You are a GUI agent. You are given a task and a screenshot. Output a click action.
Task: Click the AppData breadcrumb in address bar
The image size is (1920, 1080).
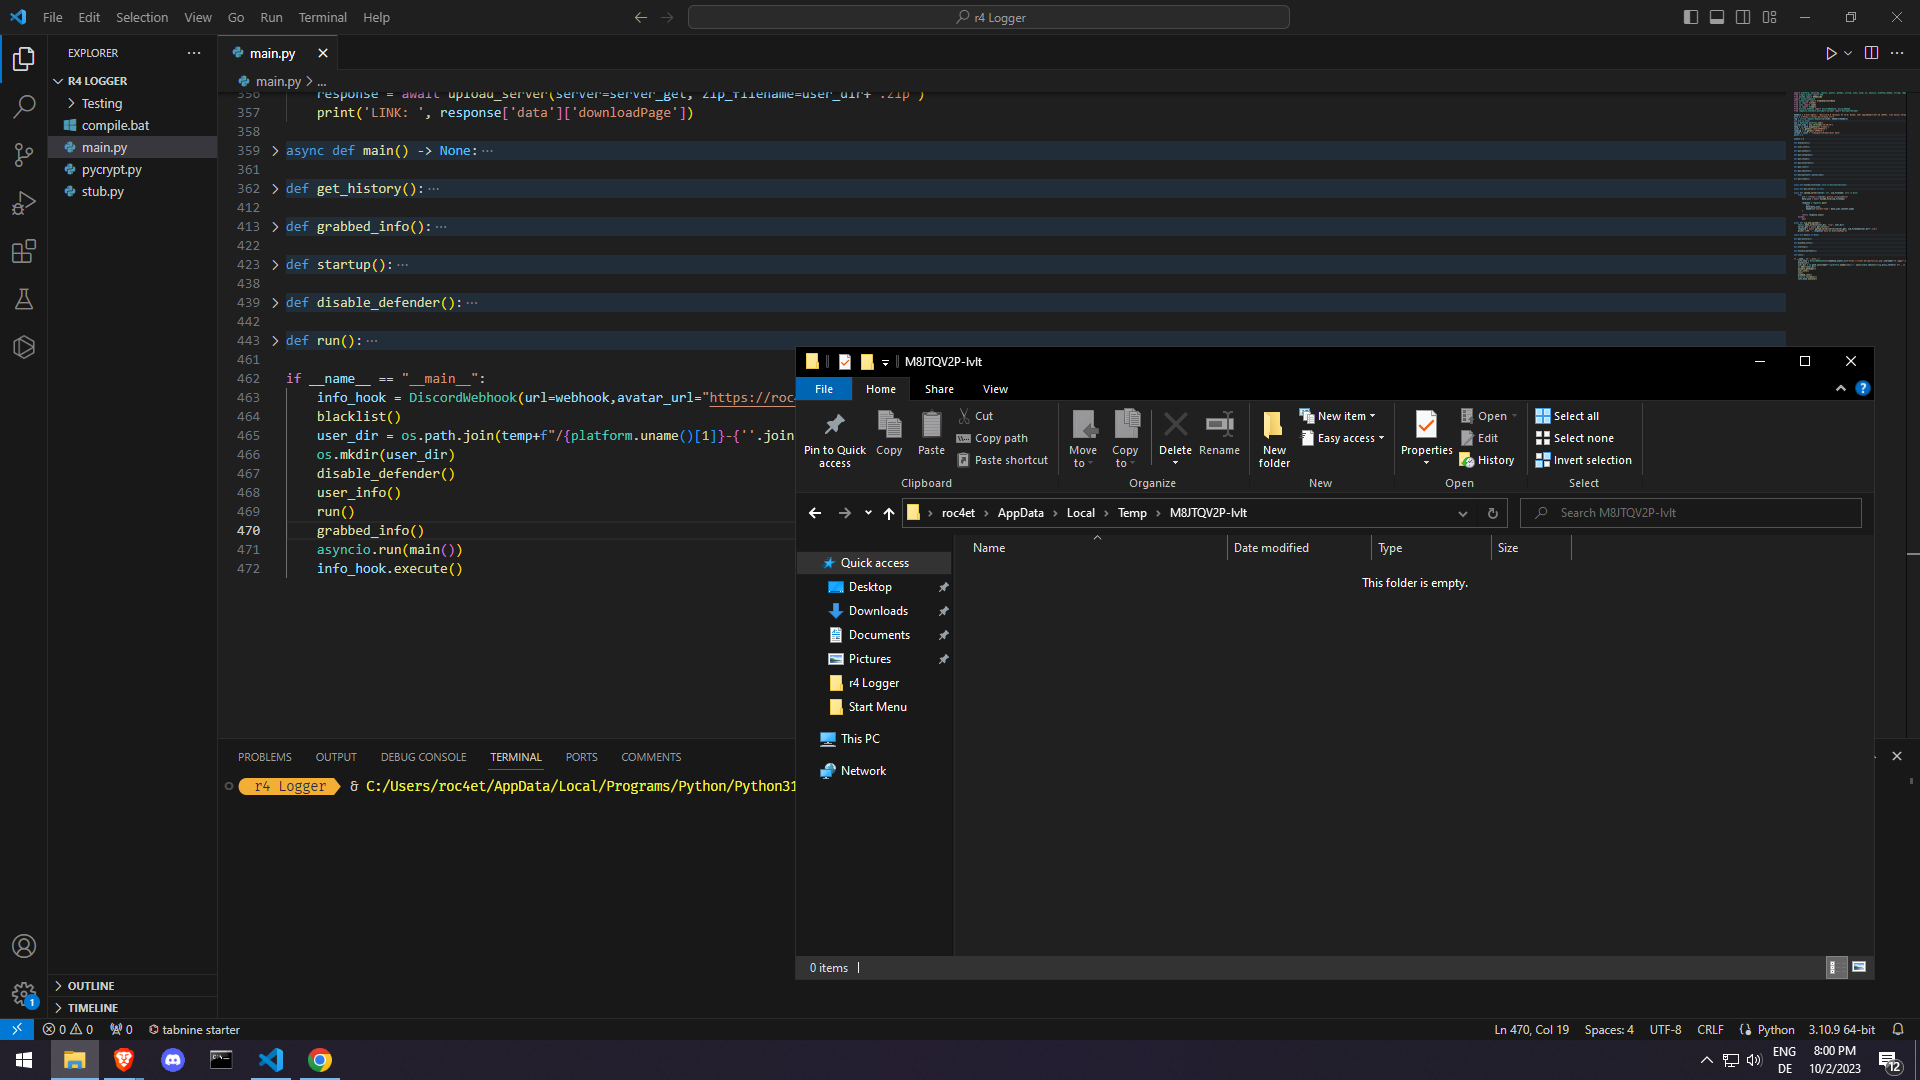1020,513
